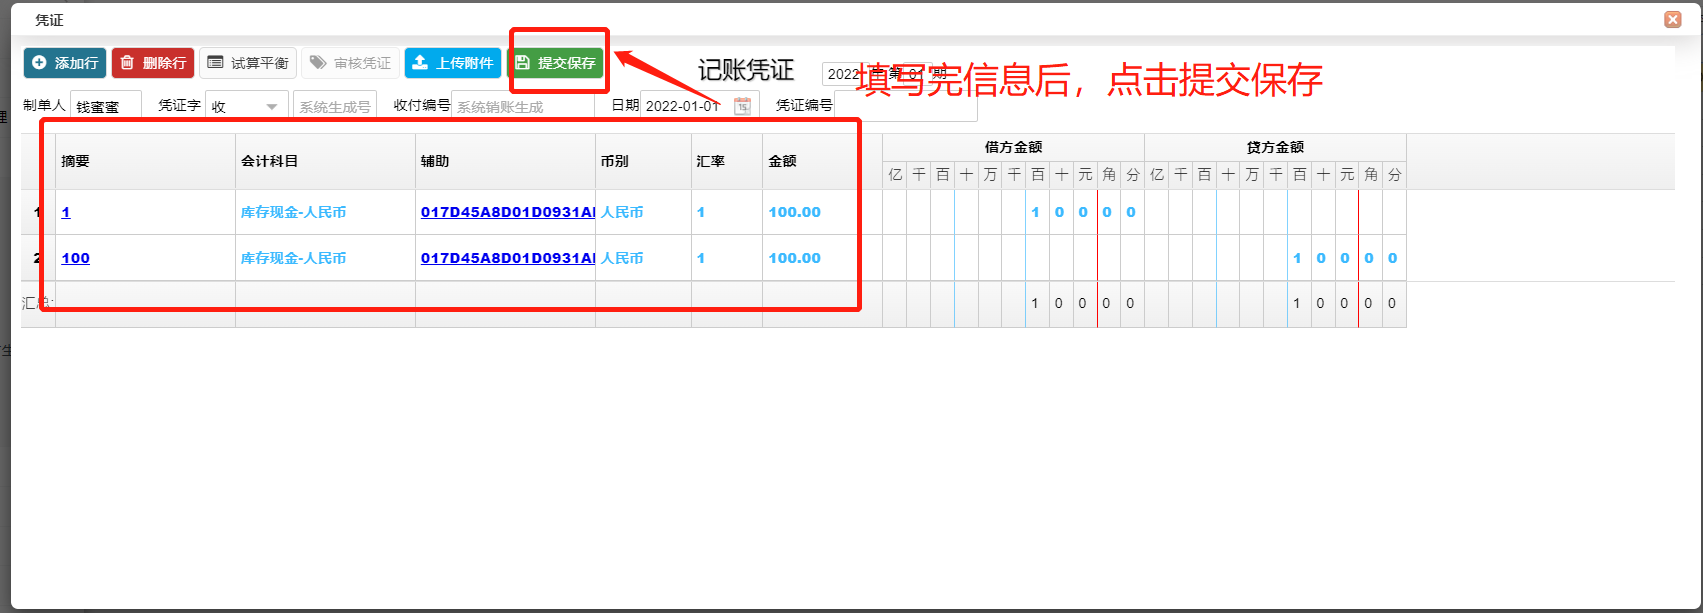This screenshot has height=613, width=1703.
Task: Run 试算平衡 trial balance check
Action: coord(248,63)
